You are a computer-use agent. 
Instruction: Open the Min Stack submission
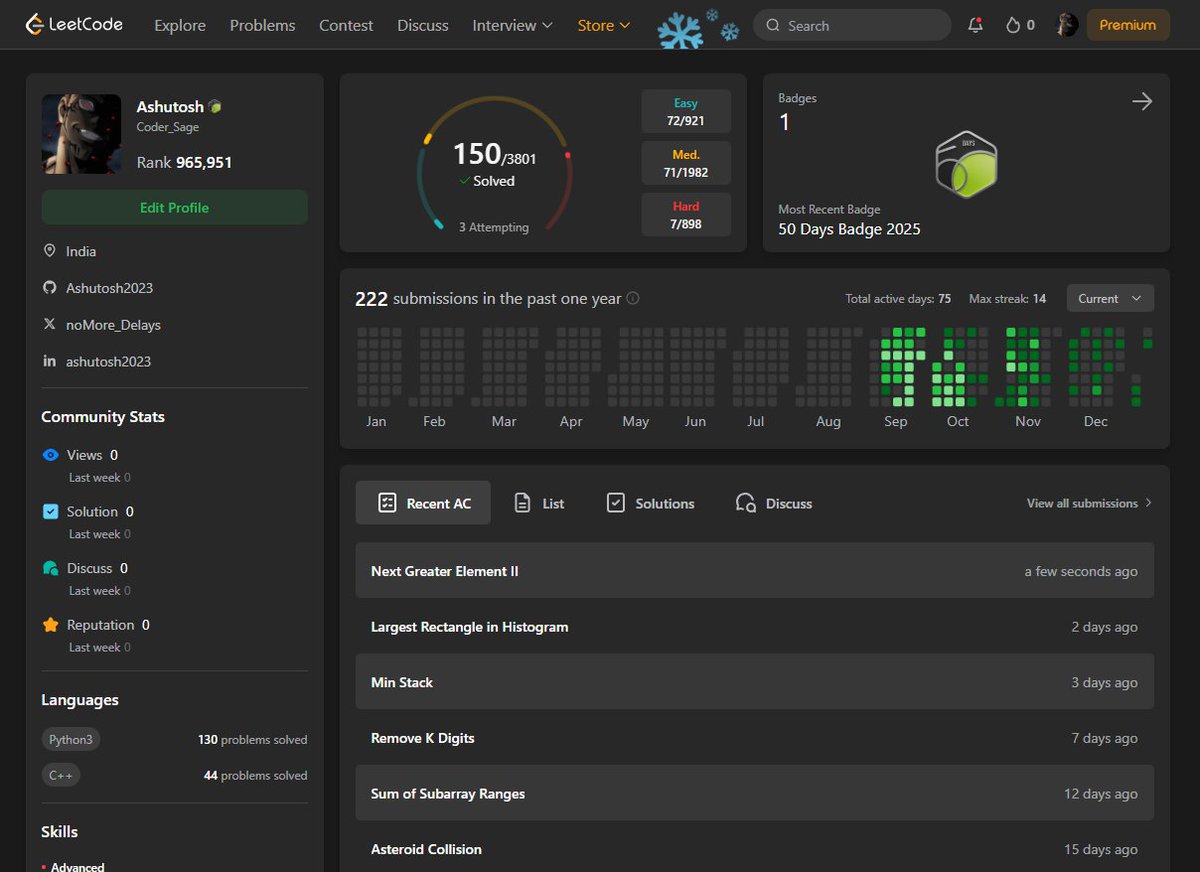pyautogui.click(x=755, y=682)
